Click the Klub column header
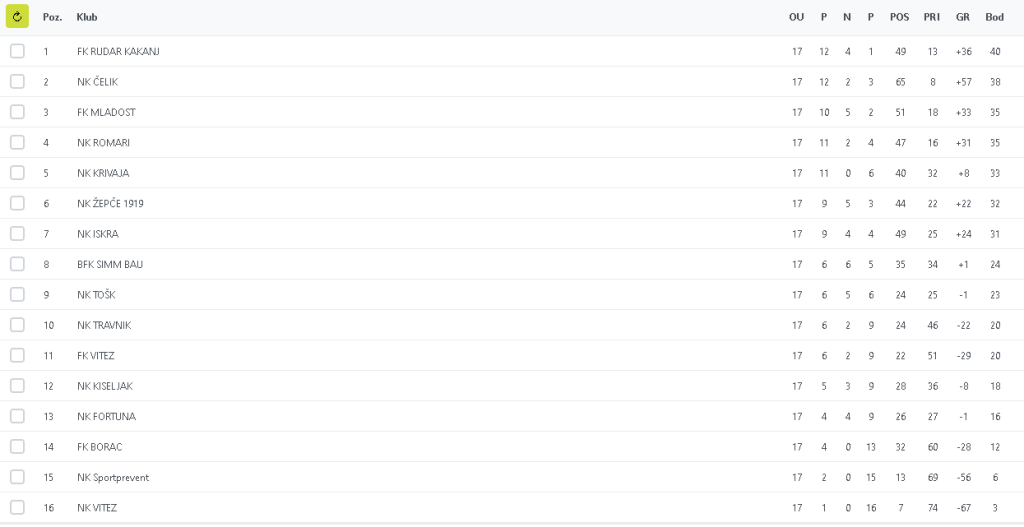This screenshot has width=1024, height=527. tap(87, 17)
